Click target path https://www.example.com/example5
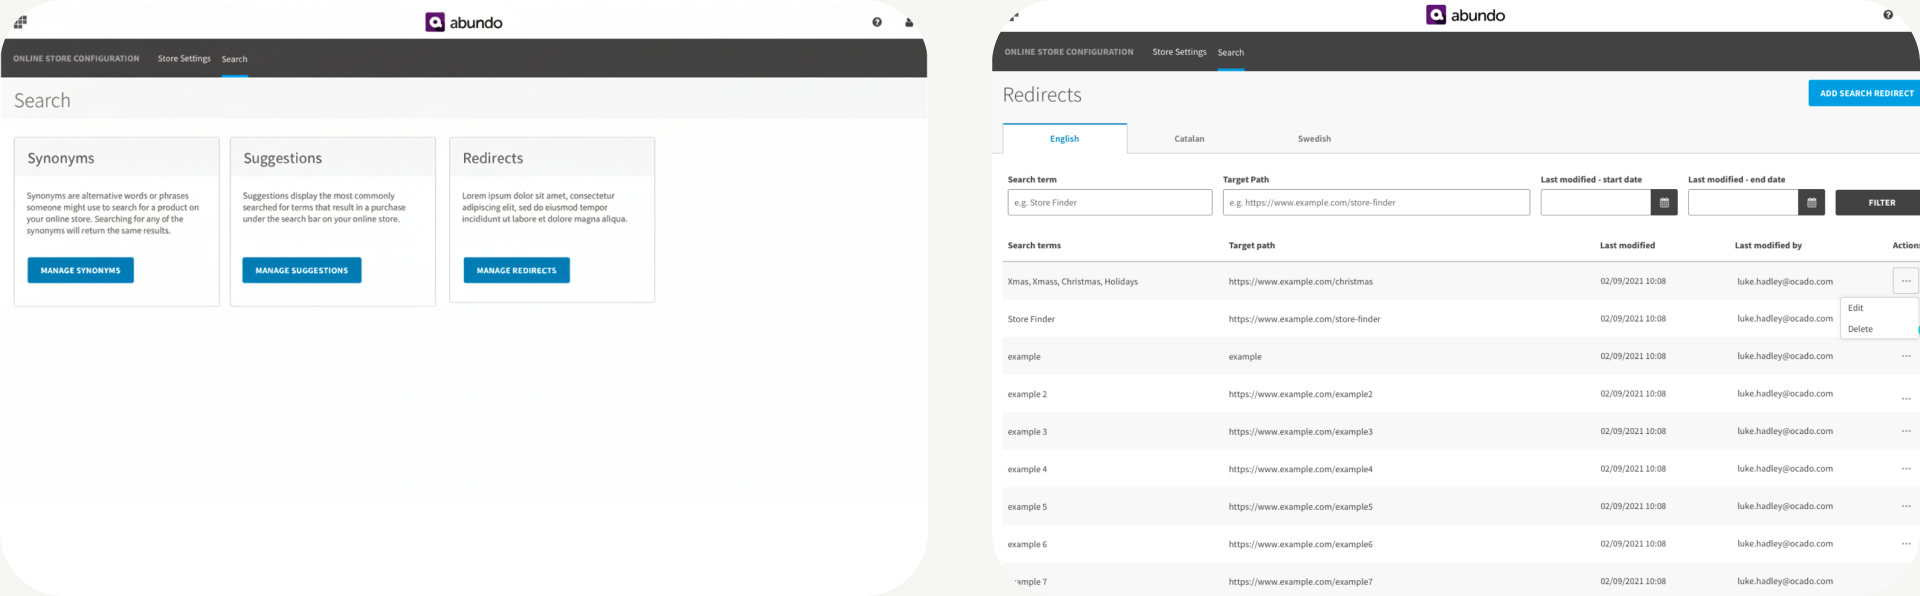 pyautogui.click(x=1301, y=507)
